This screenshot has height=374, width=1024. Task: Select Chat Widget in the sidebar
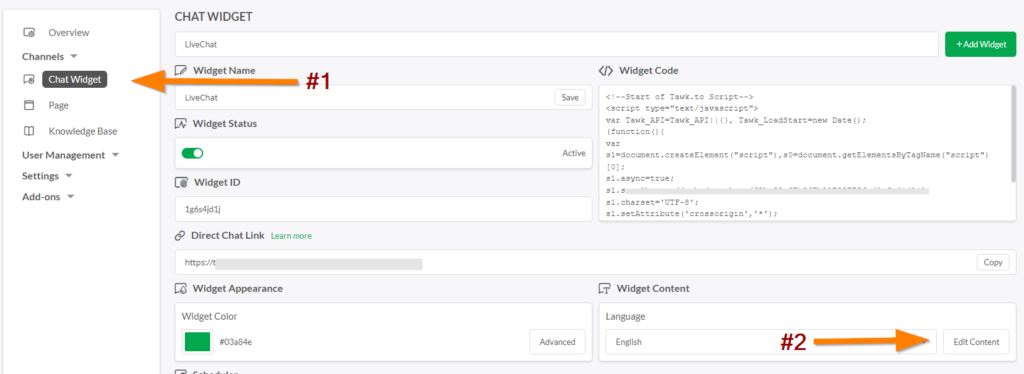click(x=74, y=80)
